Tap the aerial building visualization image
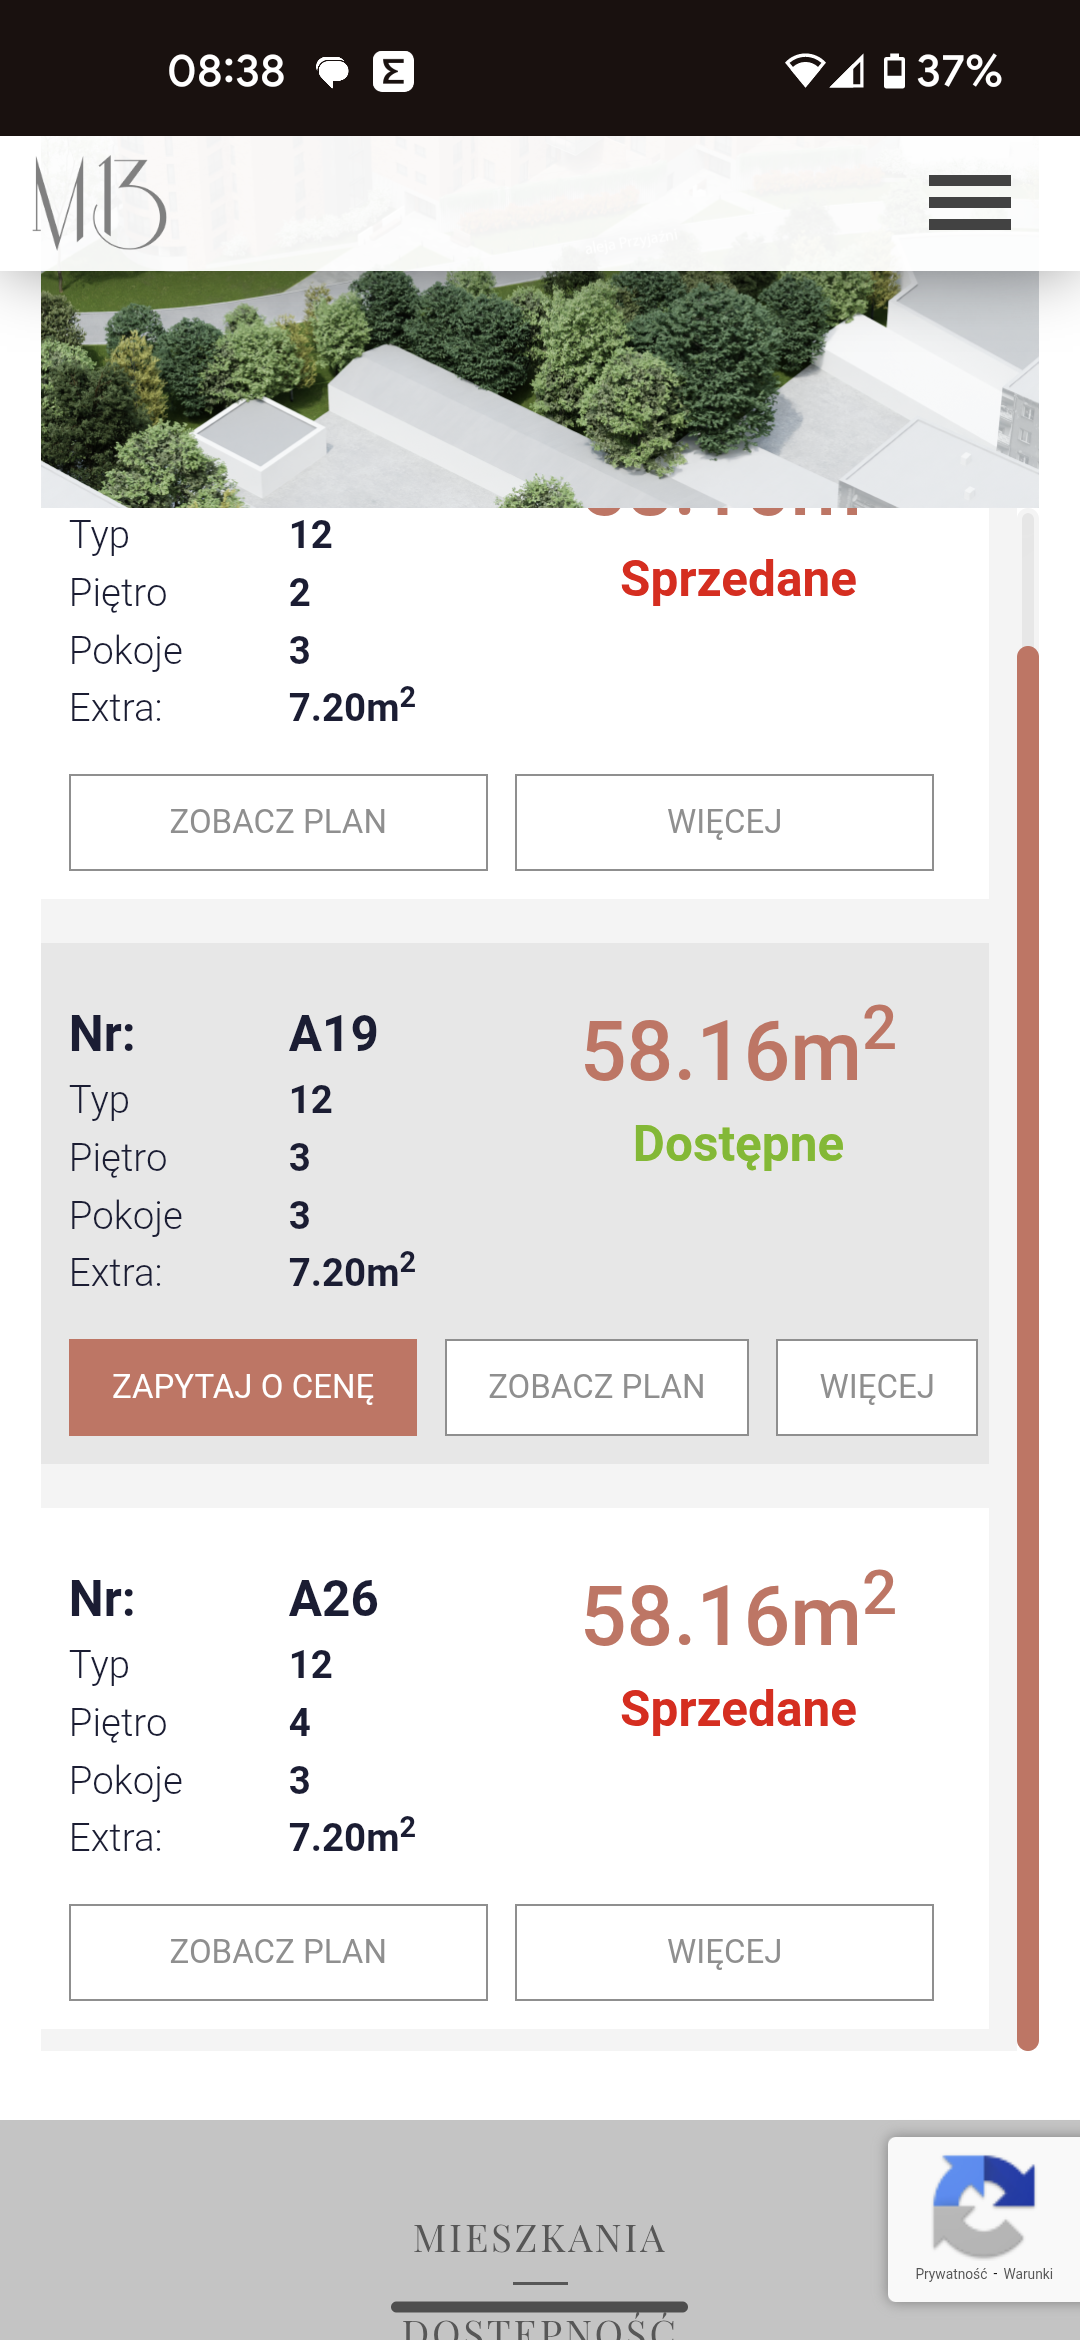The height and width of the screenshot is (2340, 1080). point(540,390)
